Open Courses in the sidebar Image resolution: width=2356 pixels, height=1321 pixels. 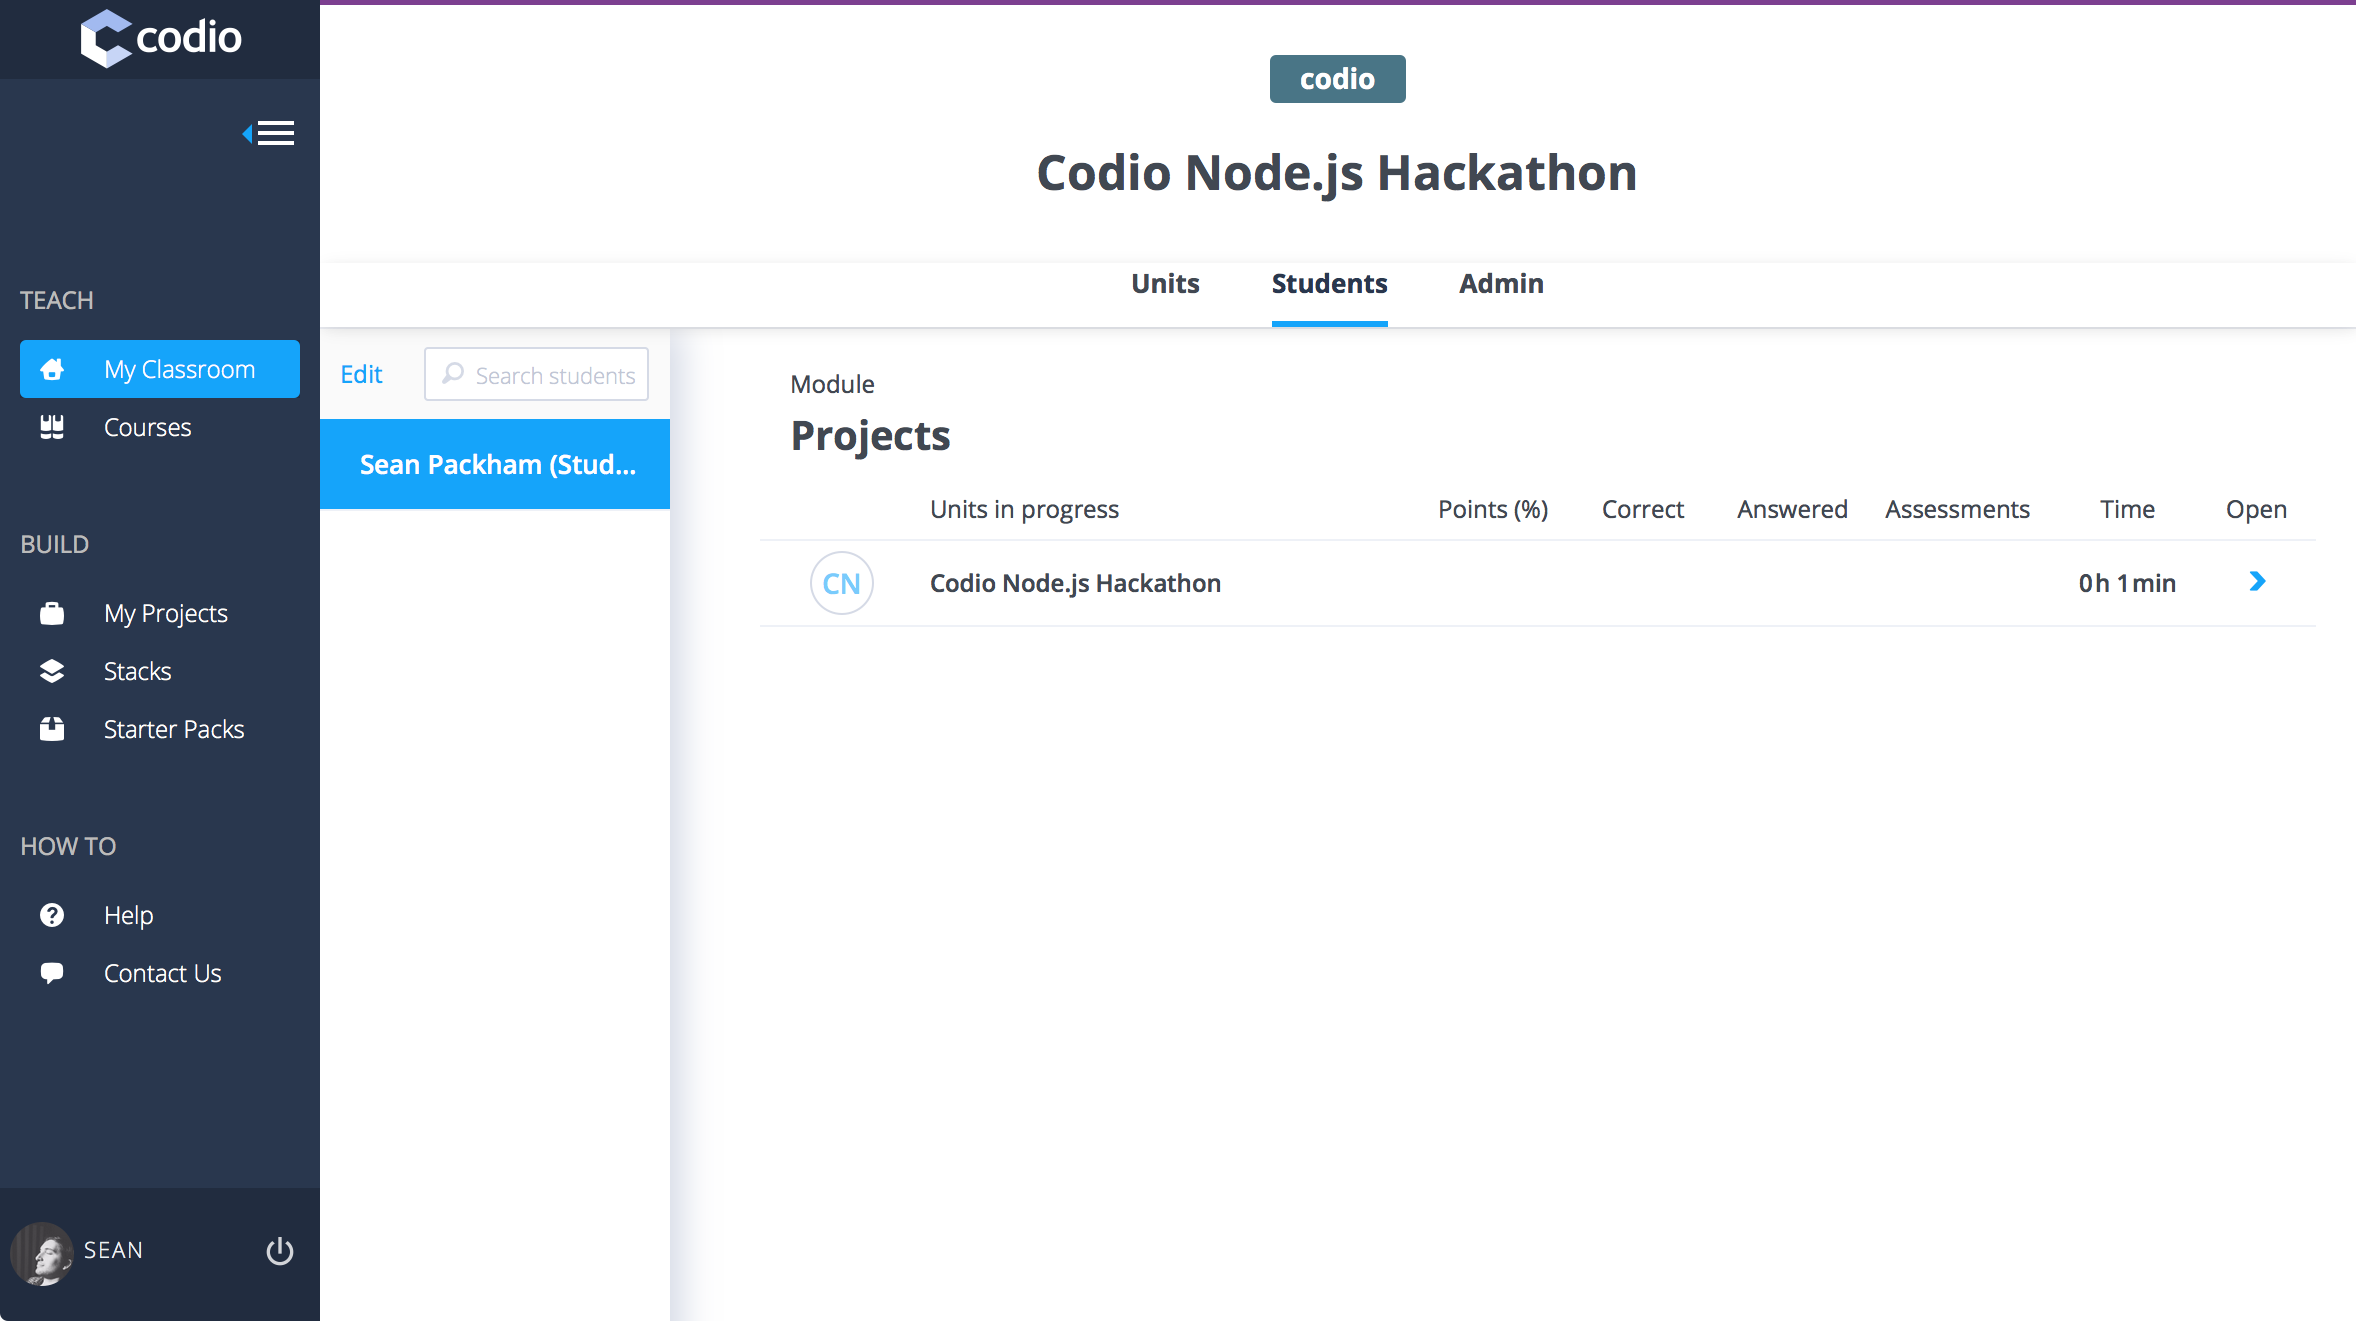click(x=160, y=427)
